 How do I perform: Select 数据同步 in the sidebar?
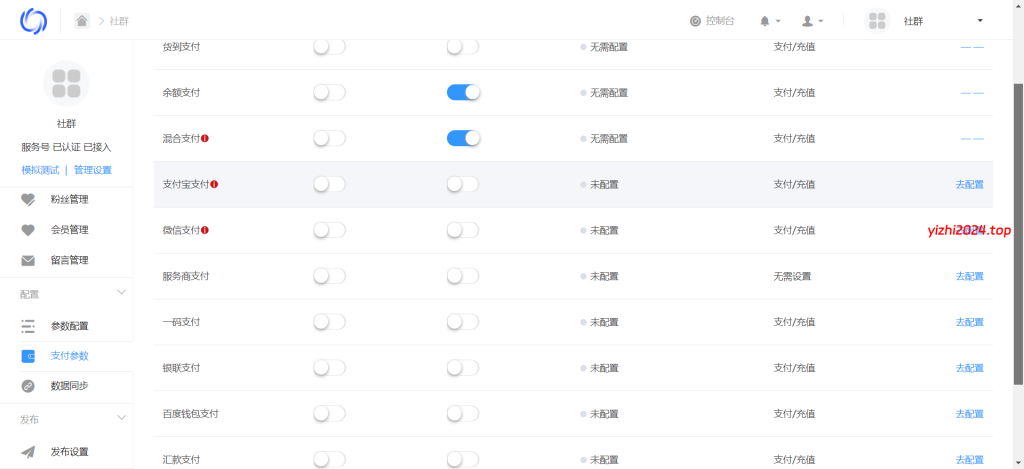(69, 386)
